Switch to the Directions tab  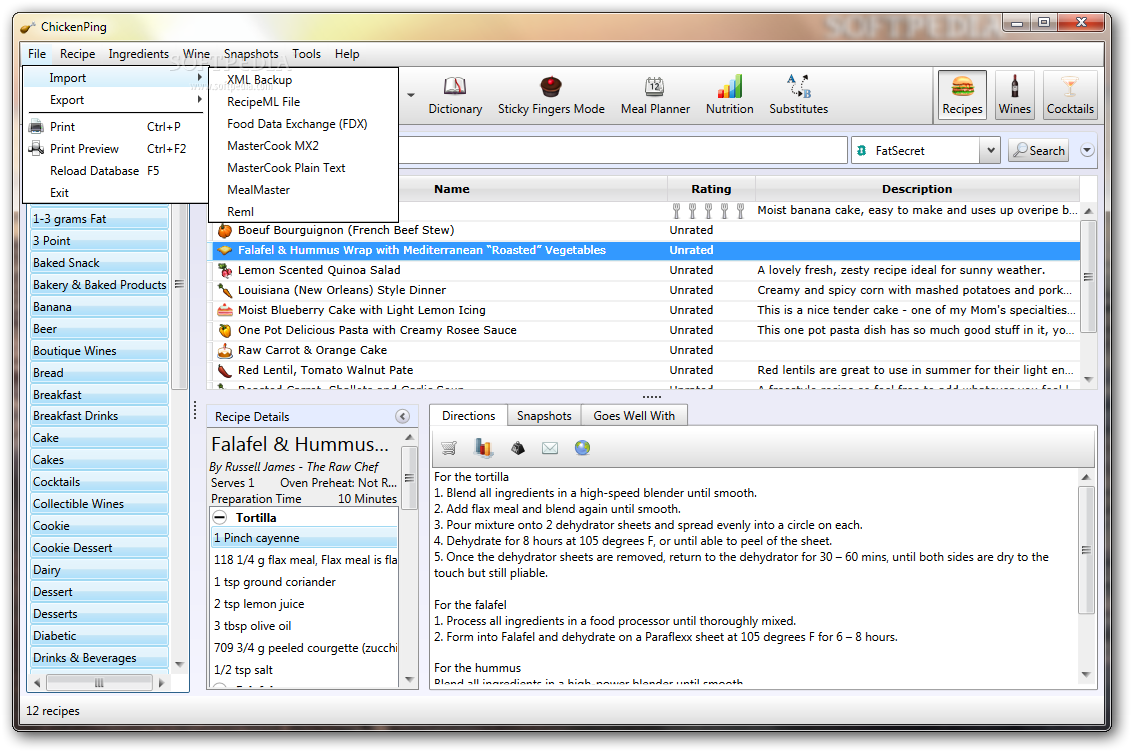(469, 416)
